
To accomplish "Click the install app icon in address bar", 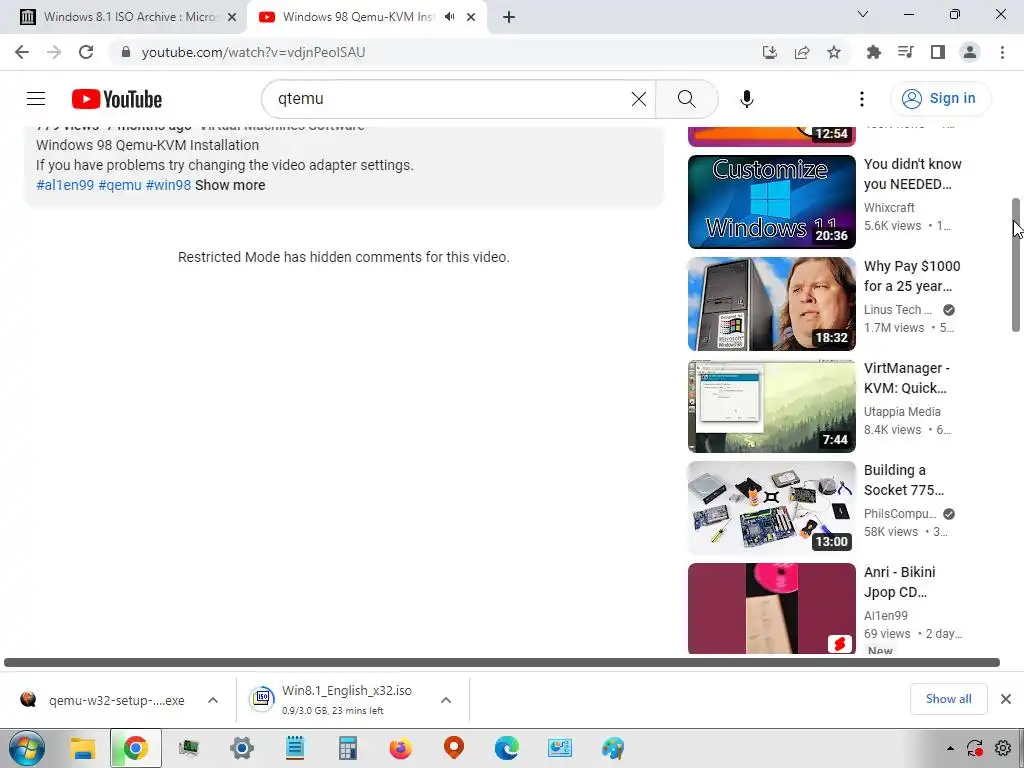I will (x=770, y=52).
